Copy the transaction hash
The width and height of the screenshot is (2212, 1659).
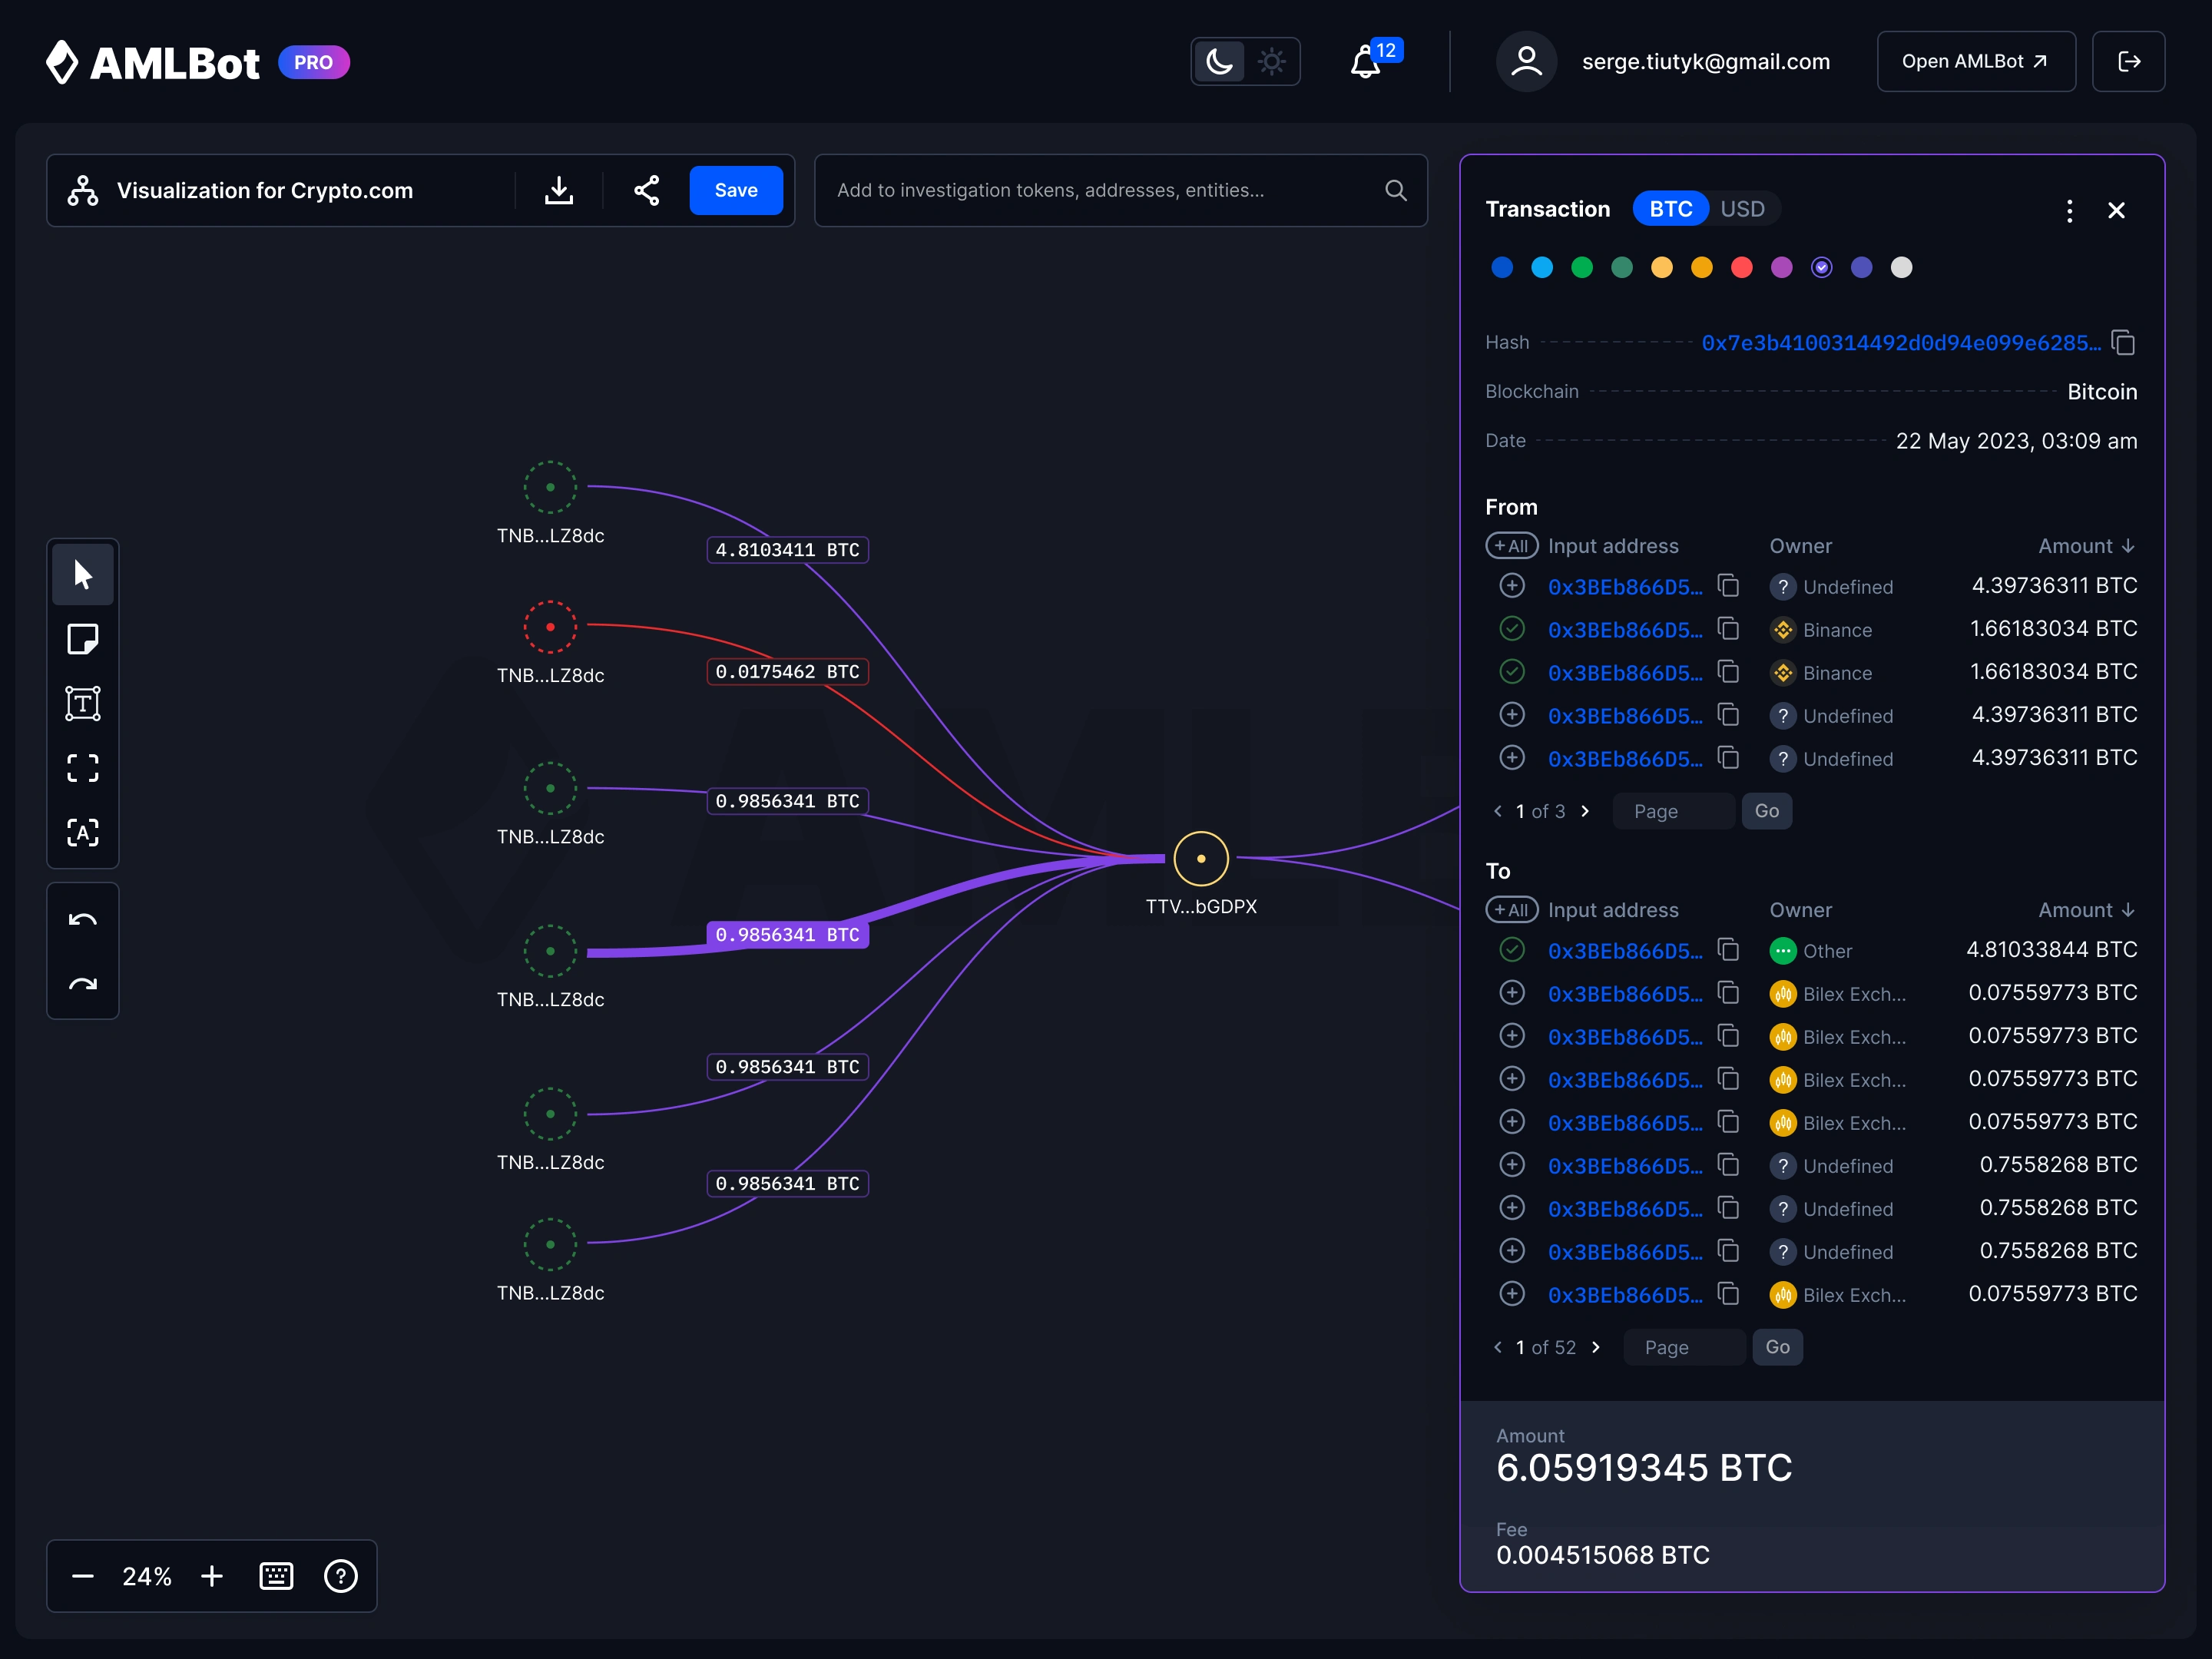tap(2123, 343)
